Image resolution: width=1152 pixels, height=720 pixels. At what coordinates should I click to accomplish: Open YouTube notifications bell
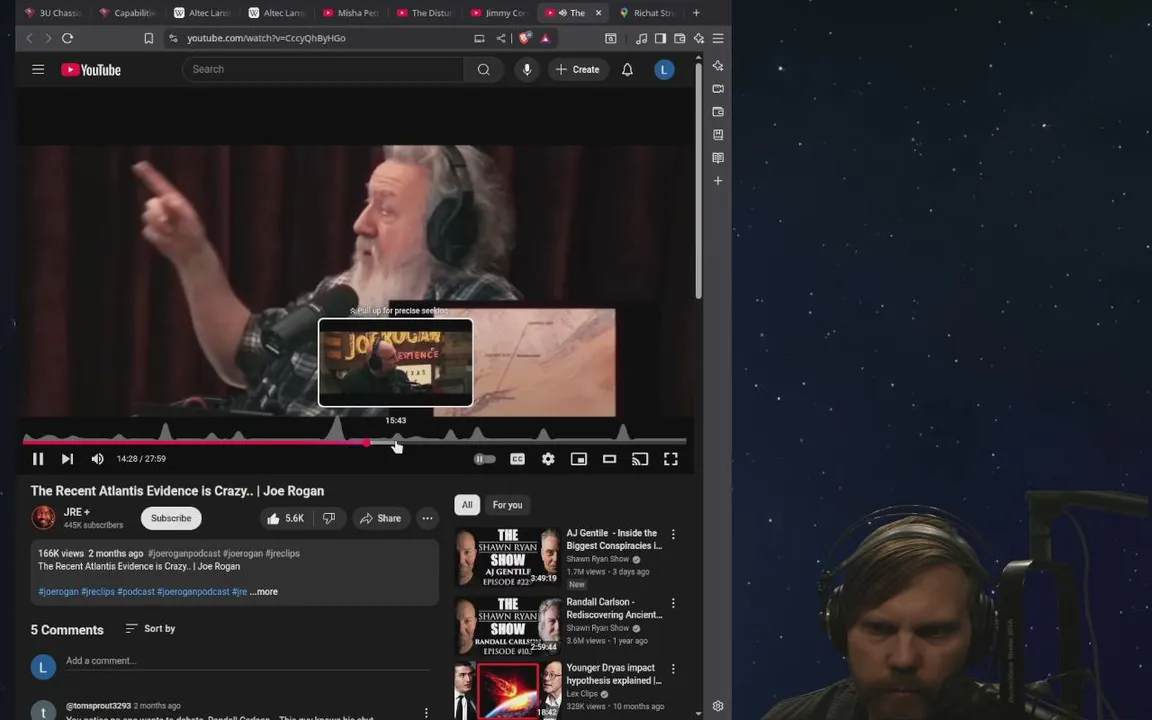point(627,70)
